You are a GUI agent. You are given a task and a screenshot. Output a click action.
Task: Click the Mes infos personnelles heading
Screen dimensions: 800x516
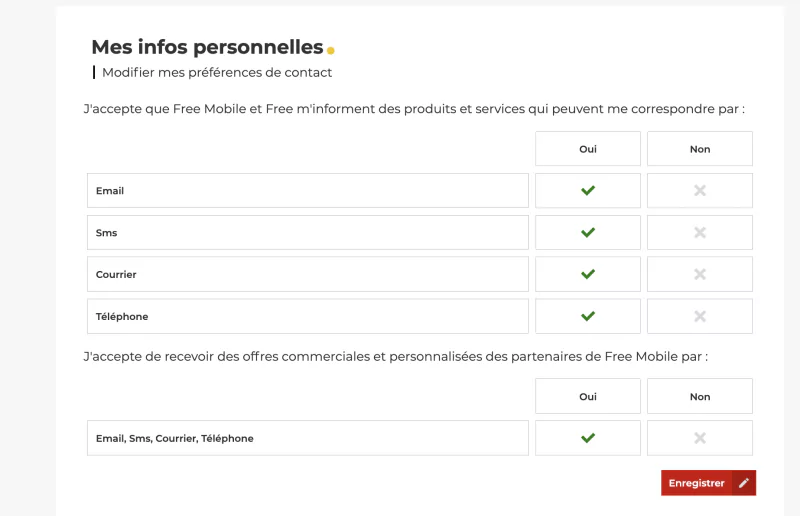pyautogui.click(x=207, y=47)
